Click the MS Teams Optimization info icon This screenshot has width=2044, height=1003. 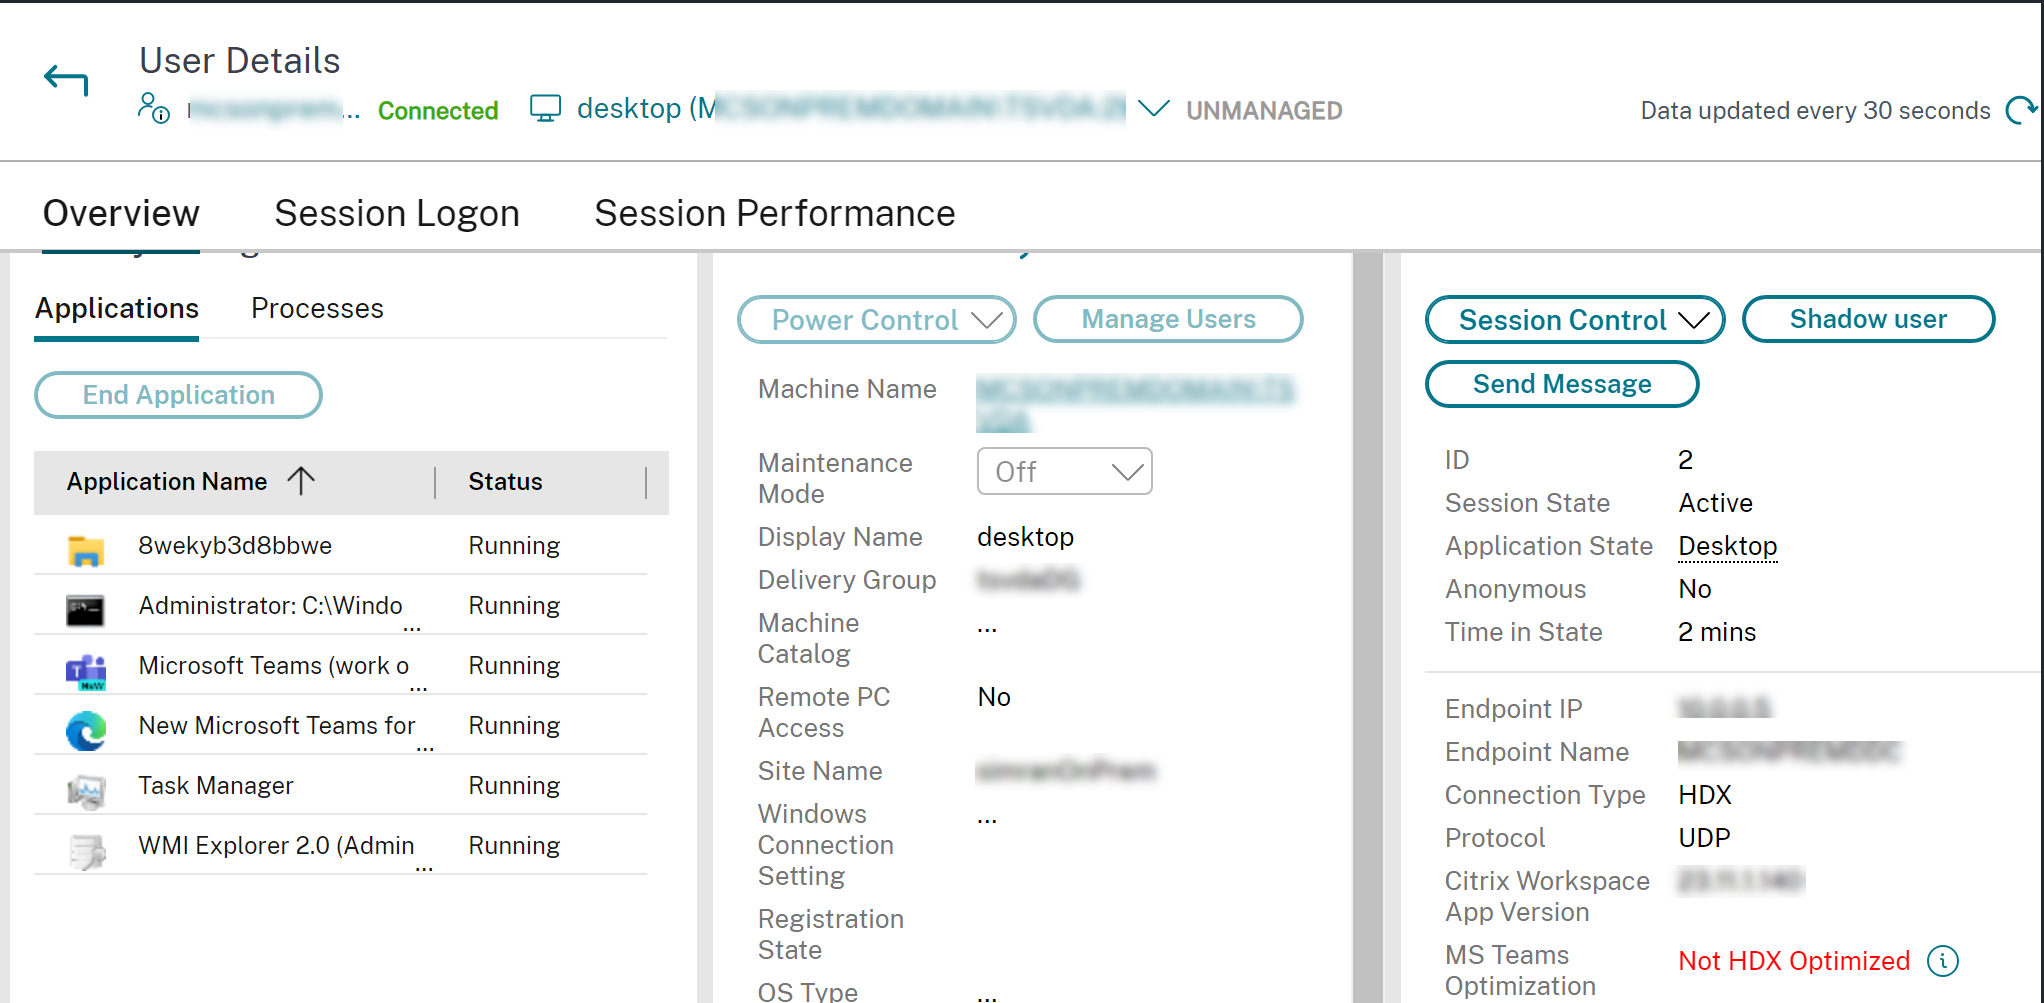1943,961
